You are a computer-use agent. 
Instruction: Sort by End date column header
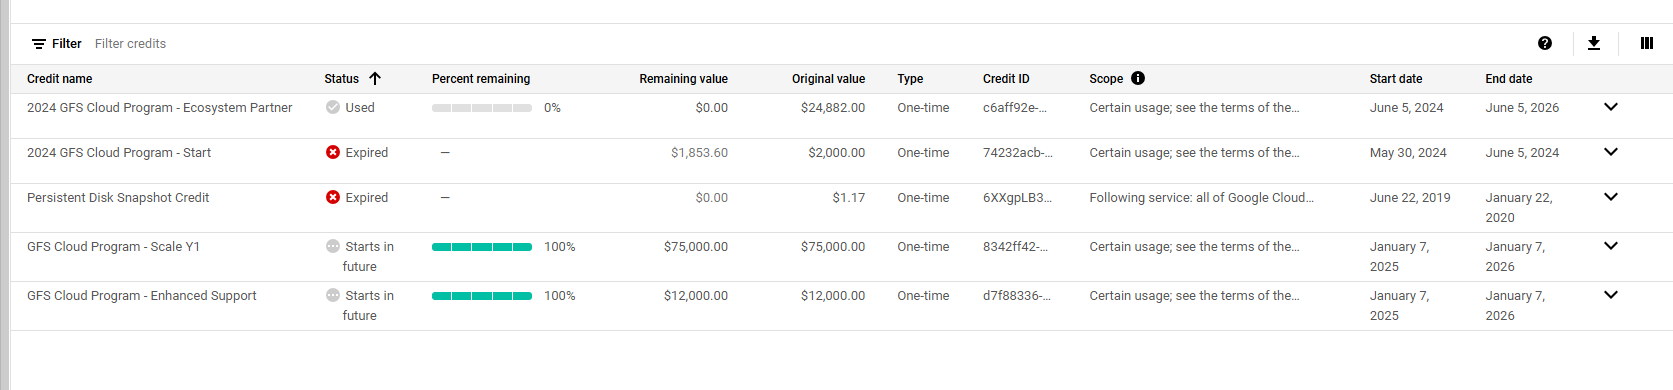click(x=1508, y=79)
